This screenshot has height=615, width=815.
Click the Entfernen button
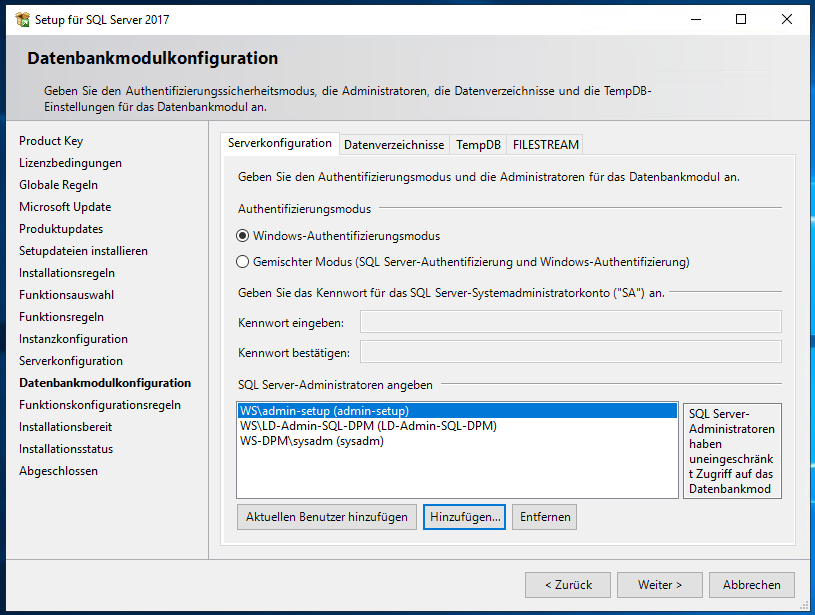point(544,517)
